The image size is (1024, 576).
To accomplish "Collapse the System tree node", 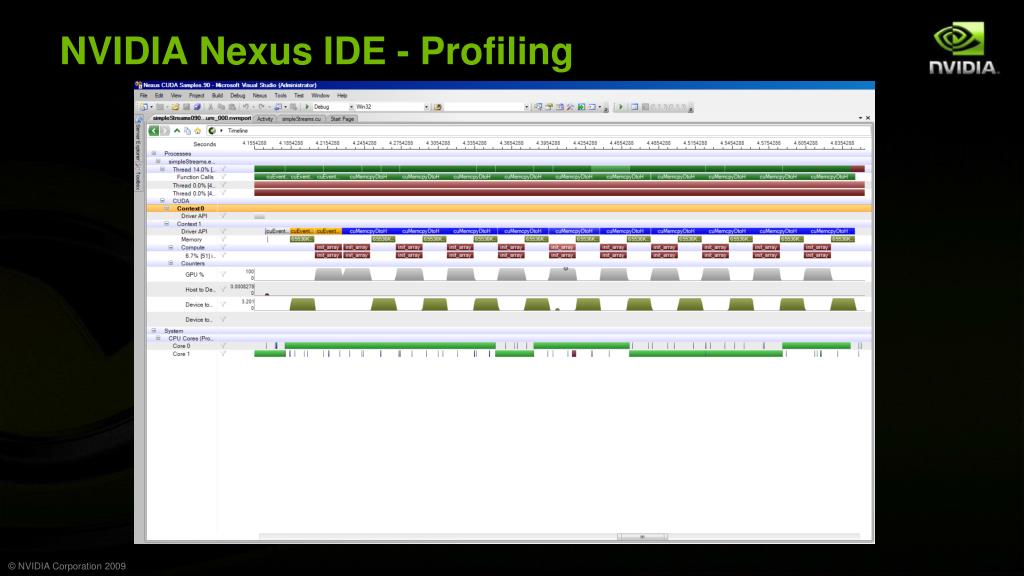I will click(154, 331).
